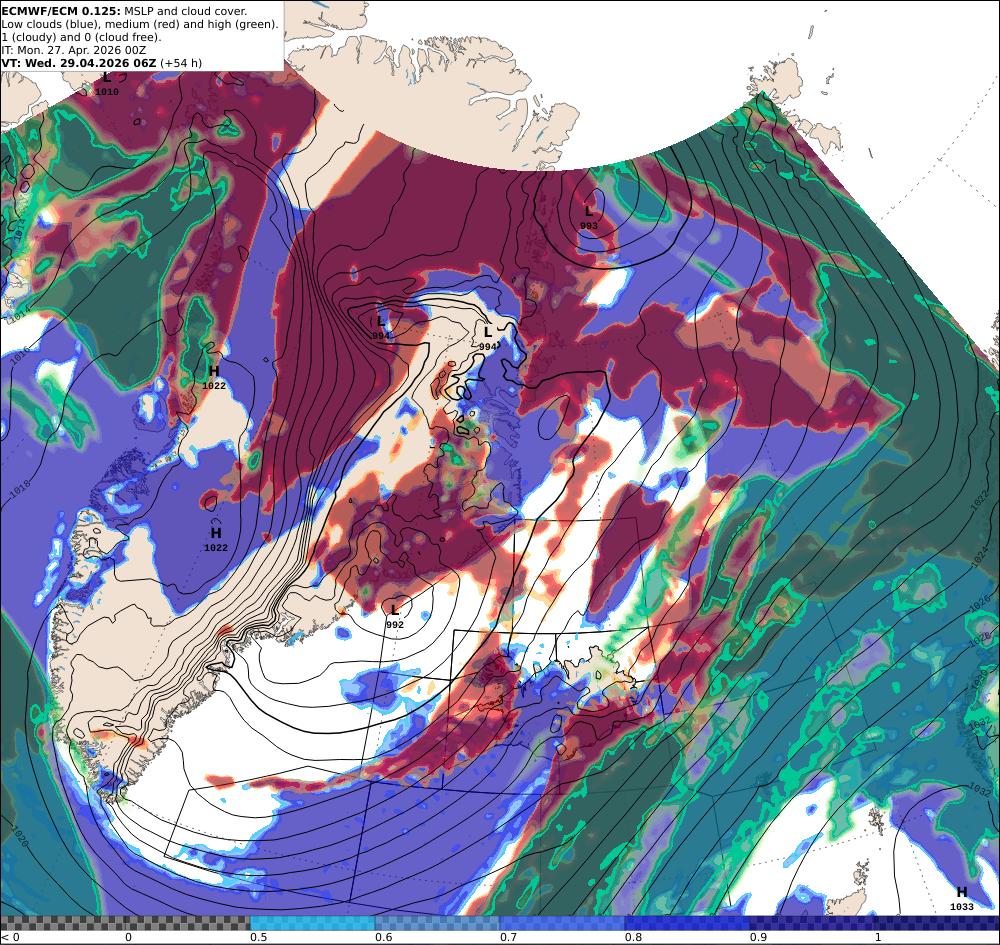Pick the 0.7–0.8 color bar segment
Image resolution: width=1000 pixels, height=945 pixels.
click(562, 923)
